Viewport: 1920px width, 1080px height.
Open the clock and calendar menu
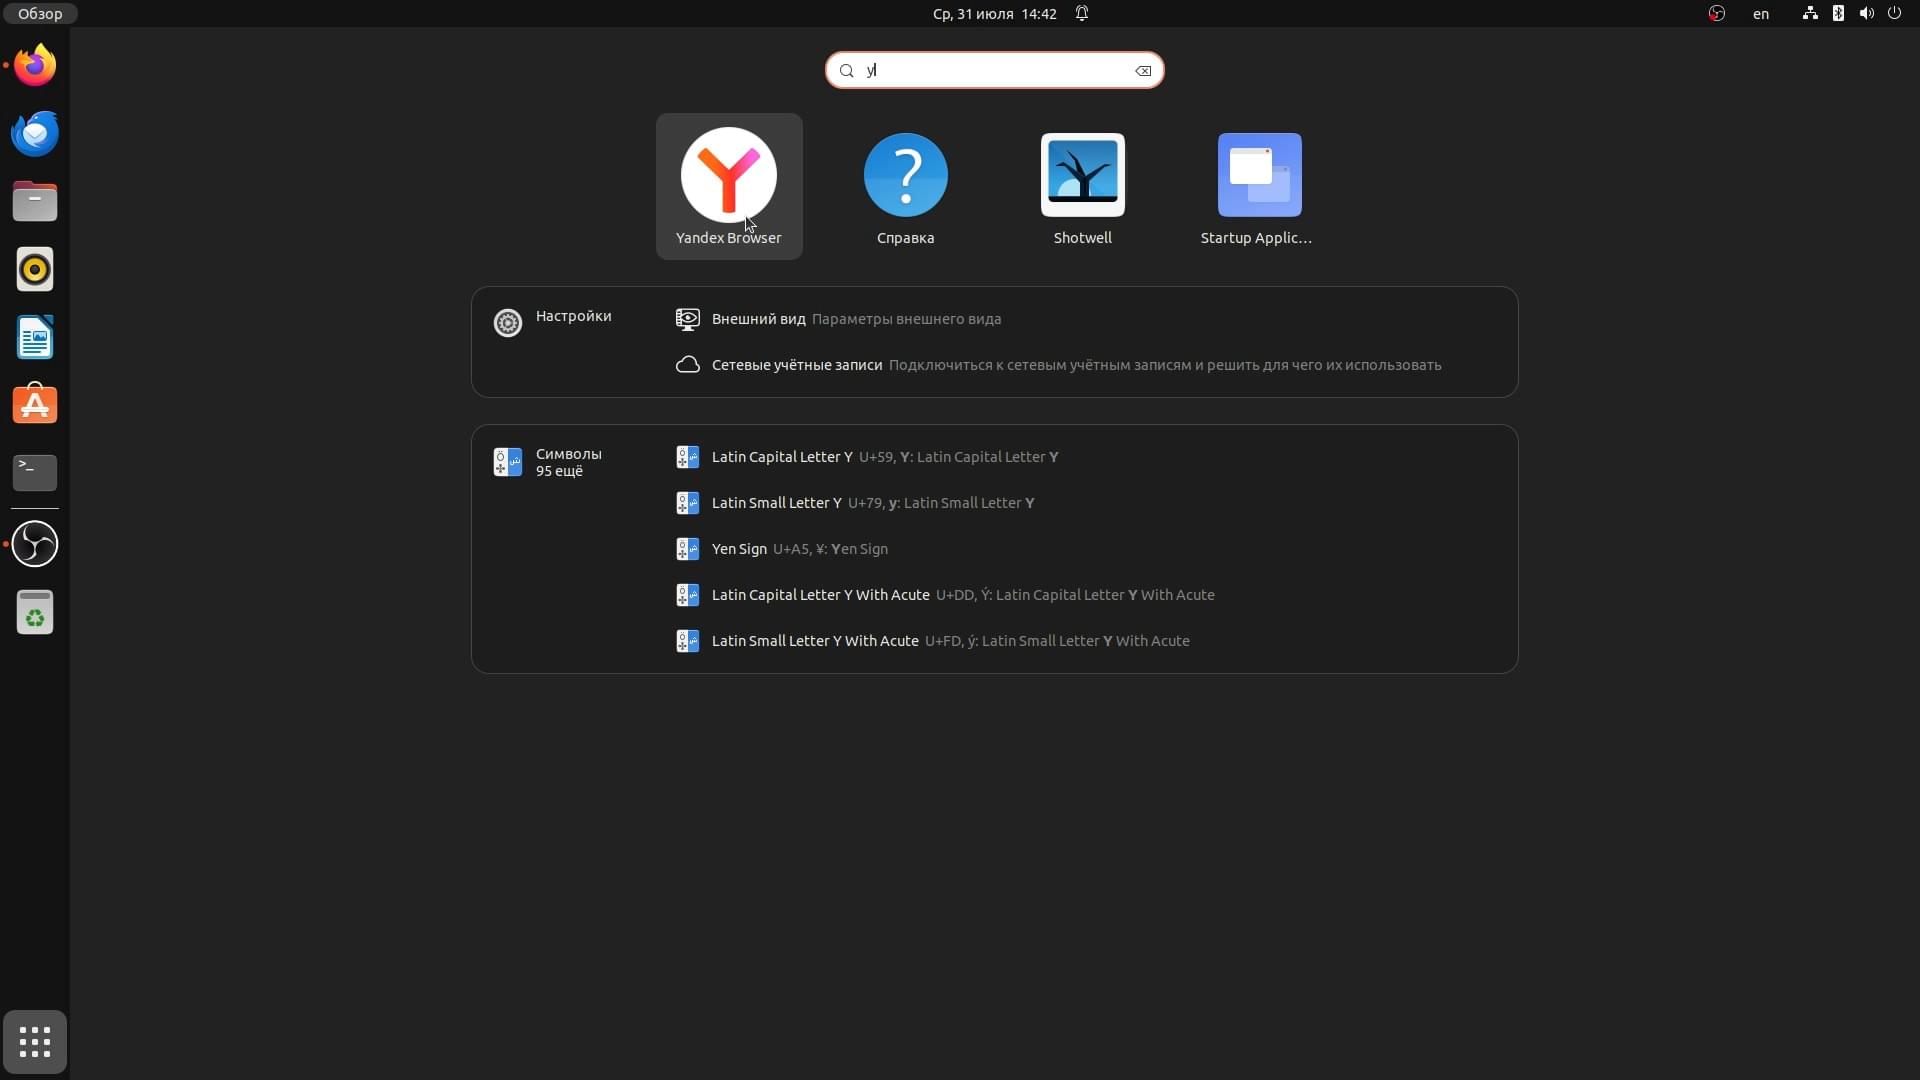(994, 14)
